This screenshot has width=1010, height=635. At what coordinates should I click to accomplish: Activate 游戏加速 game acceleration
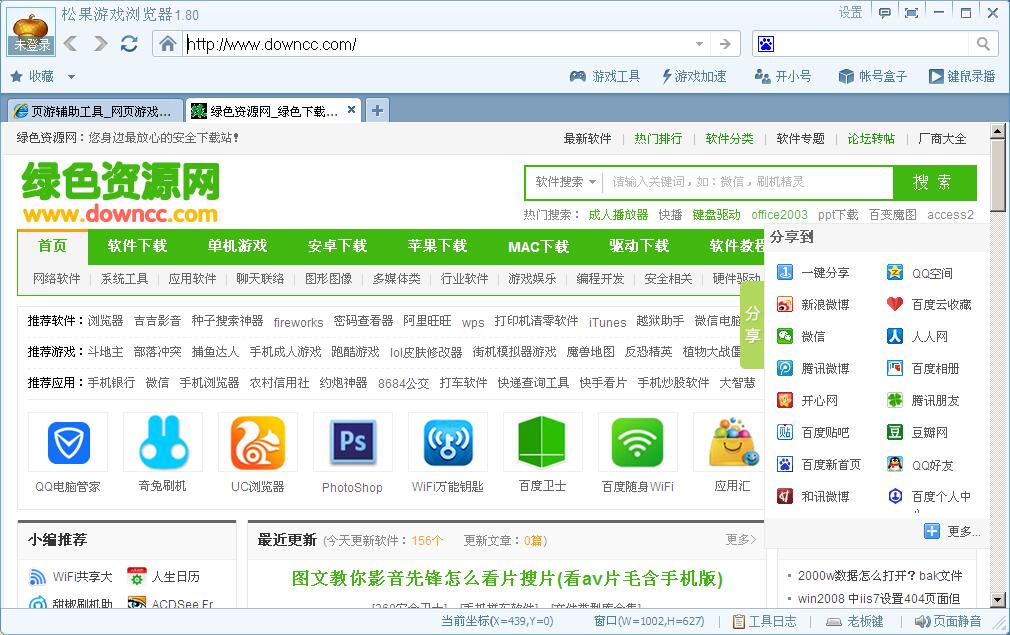696,75
